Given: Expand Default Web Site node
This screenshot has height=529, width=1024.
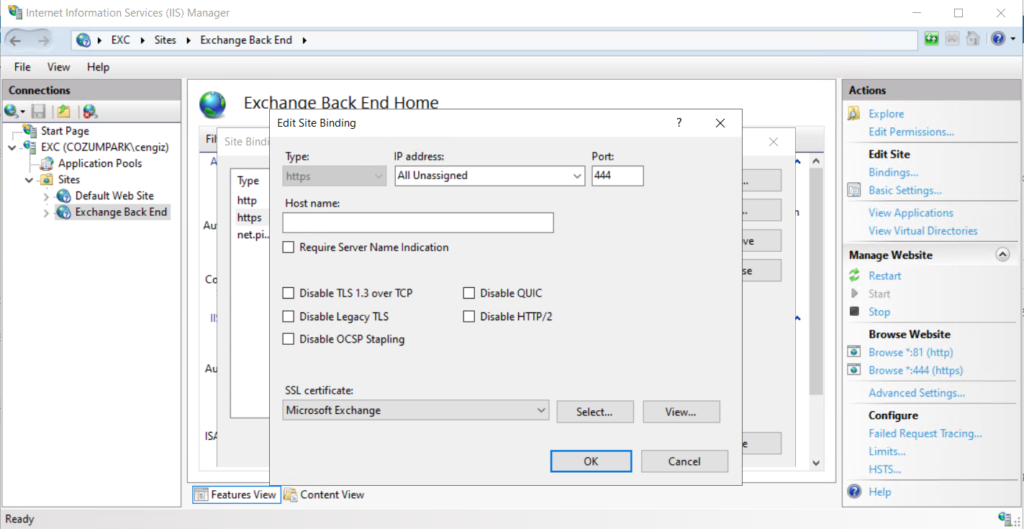Looking at the screenshot, I should pyautogui.click(x=46, y=196).
